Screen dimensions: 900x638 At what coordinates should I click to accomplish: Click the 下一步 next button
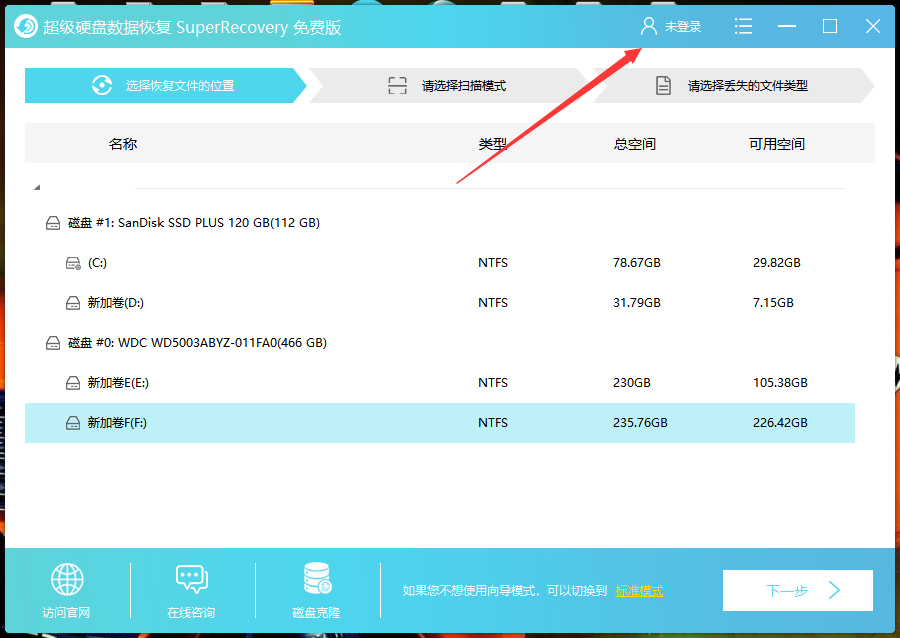pos(798,590)
